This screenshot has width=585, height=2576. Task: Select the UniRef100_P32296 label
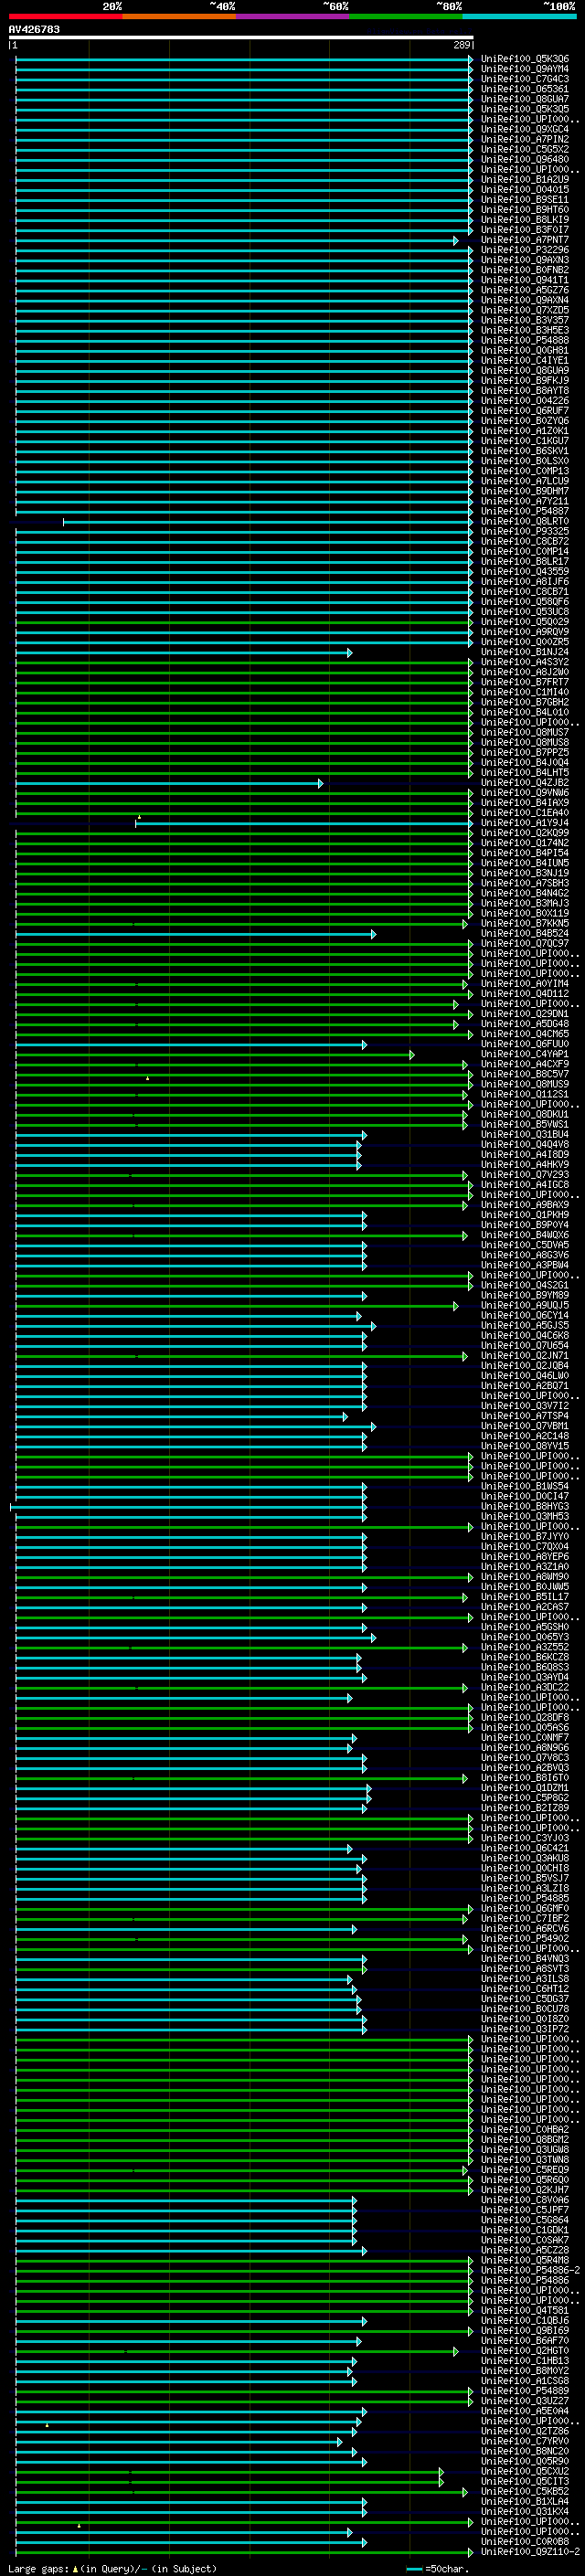pos(525,250)
